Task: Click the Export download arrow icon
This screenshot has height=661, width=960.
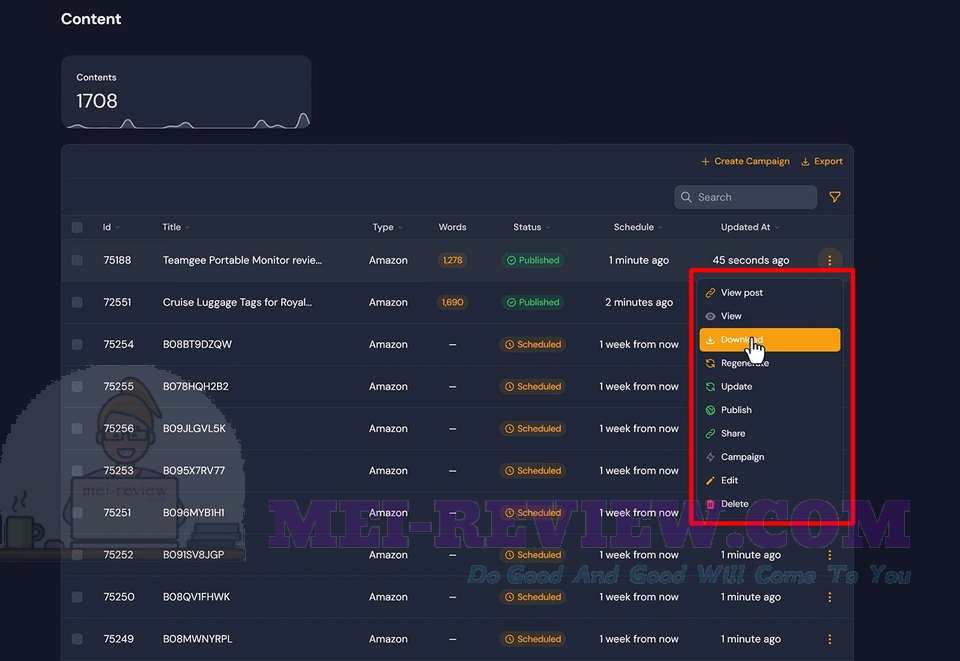Action: click(805, 162)
